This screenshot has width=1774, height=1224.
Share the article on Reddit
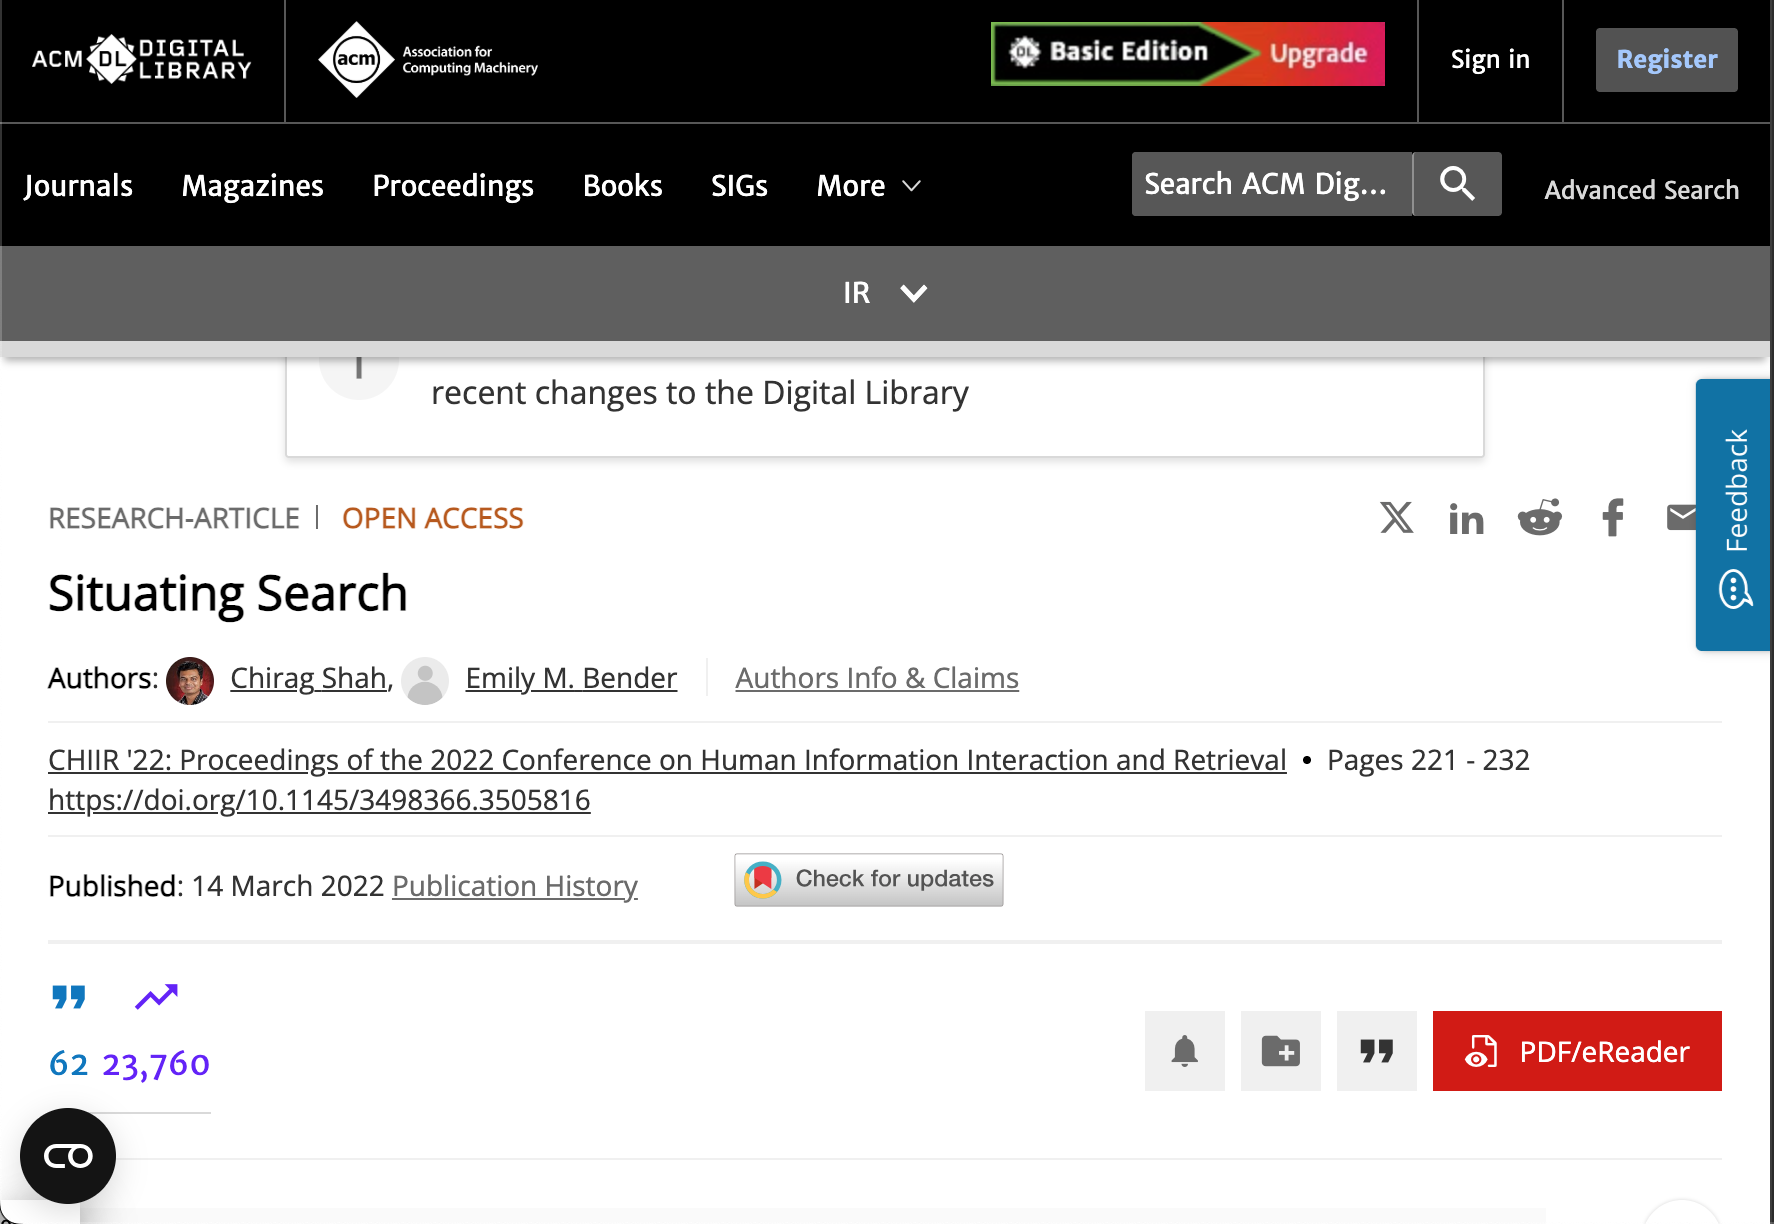tap(1540, 518)
